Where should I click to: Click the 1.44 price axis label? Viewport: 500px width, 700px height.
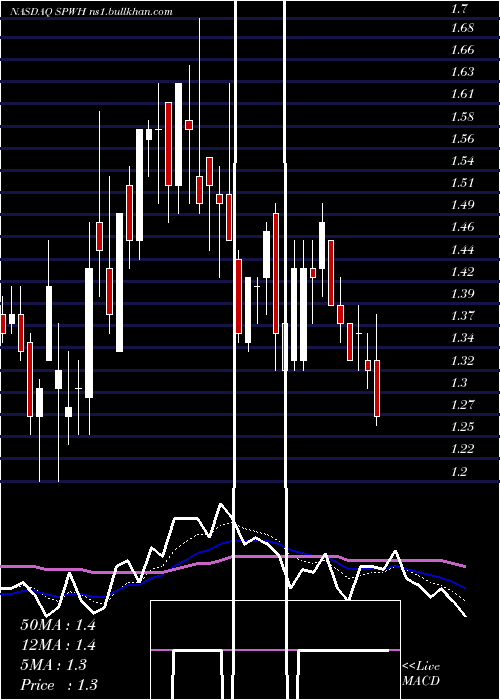(462, 250)
